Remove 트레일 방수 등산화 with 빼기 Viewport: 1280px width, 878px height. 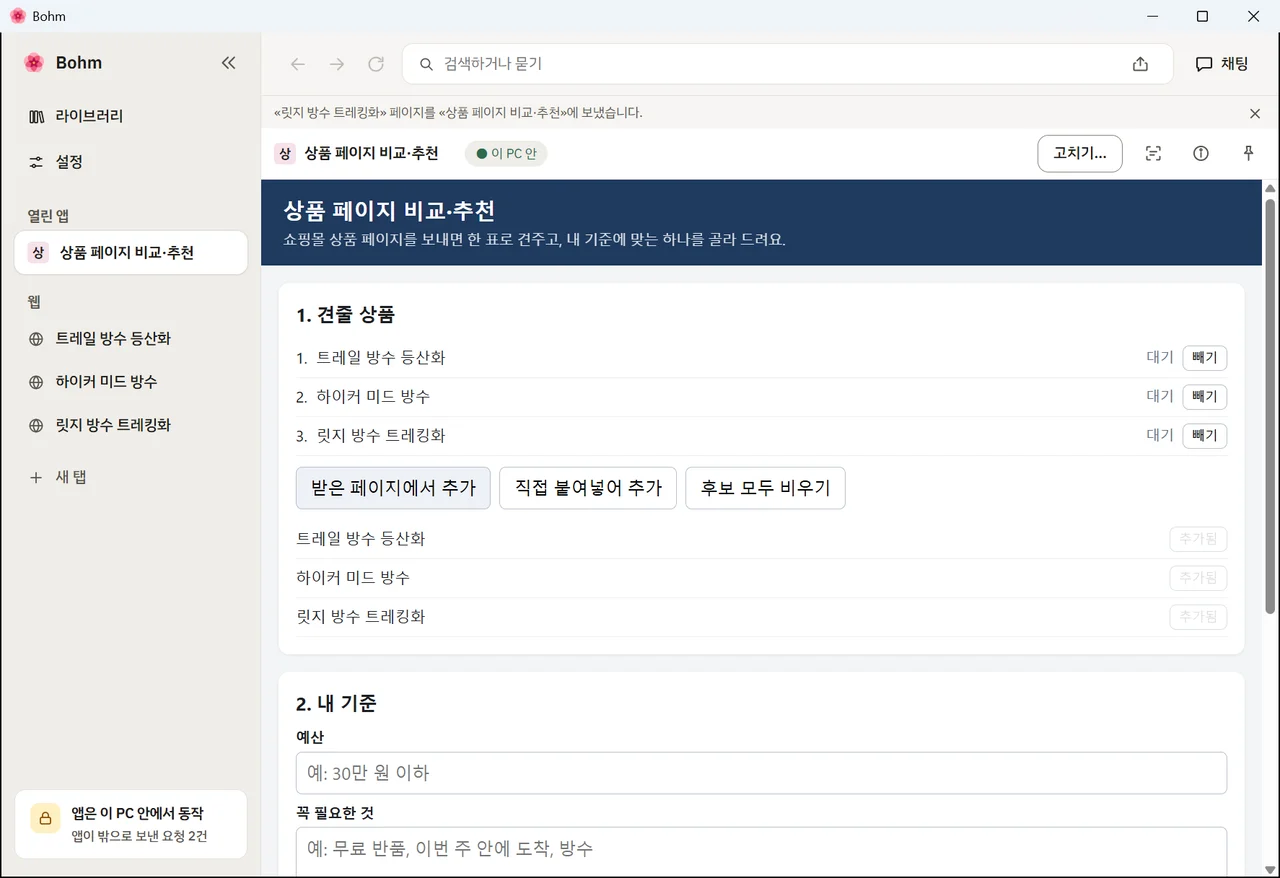[1205, 358]
